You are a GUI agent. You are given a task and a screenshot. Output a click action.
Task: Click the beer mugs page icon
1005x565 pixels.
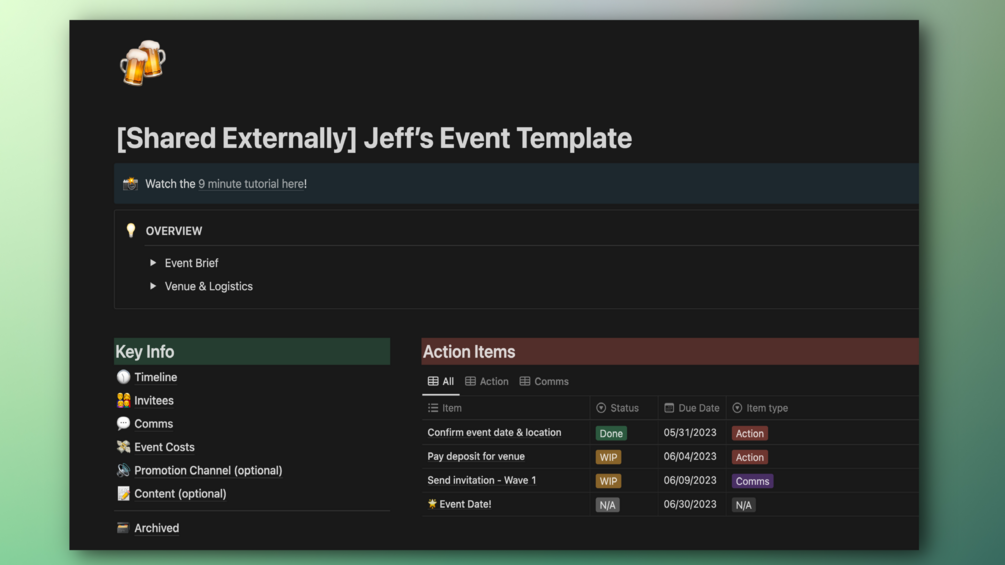pos(142,63)
